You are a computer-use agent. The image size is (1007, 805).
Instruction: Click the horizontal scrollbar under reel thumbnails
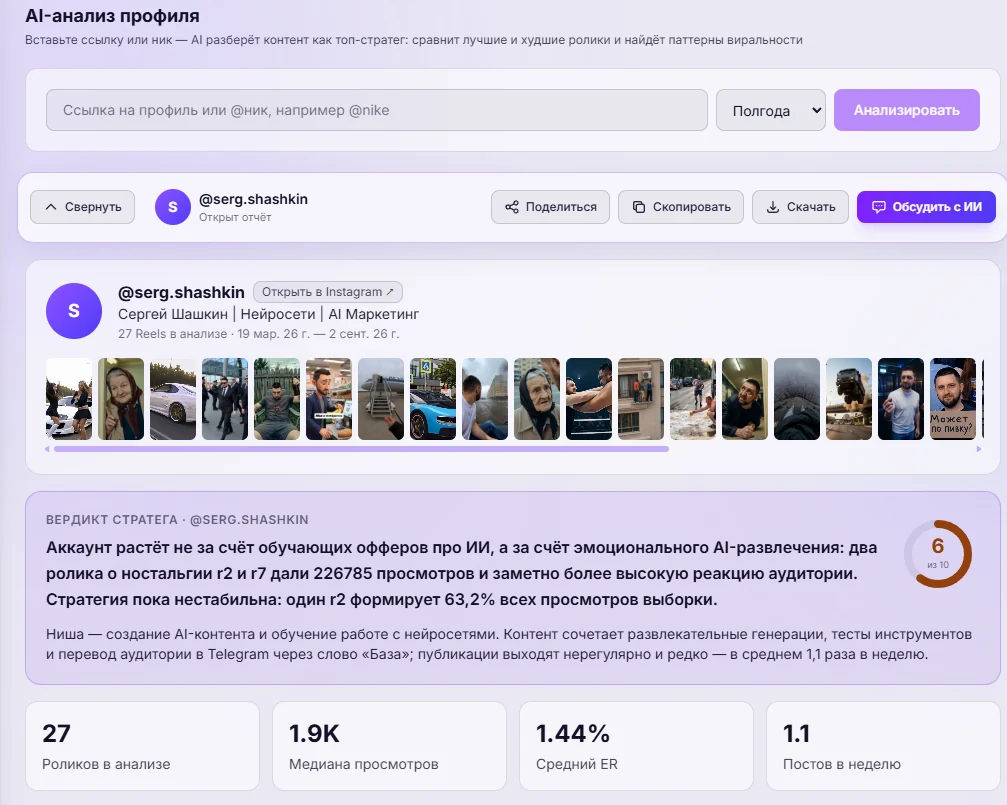(362, 449)
